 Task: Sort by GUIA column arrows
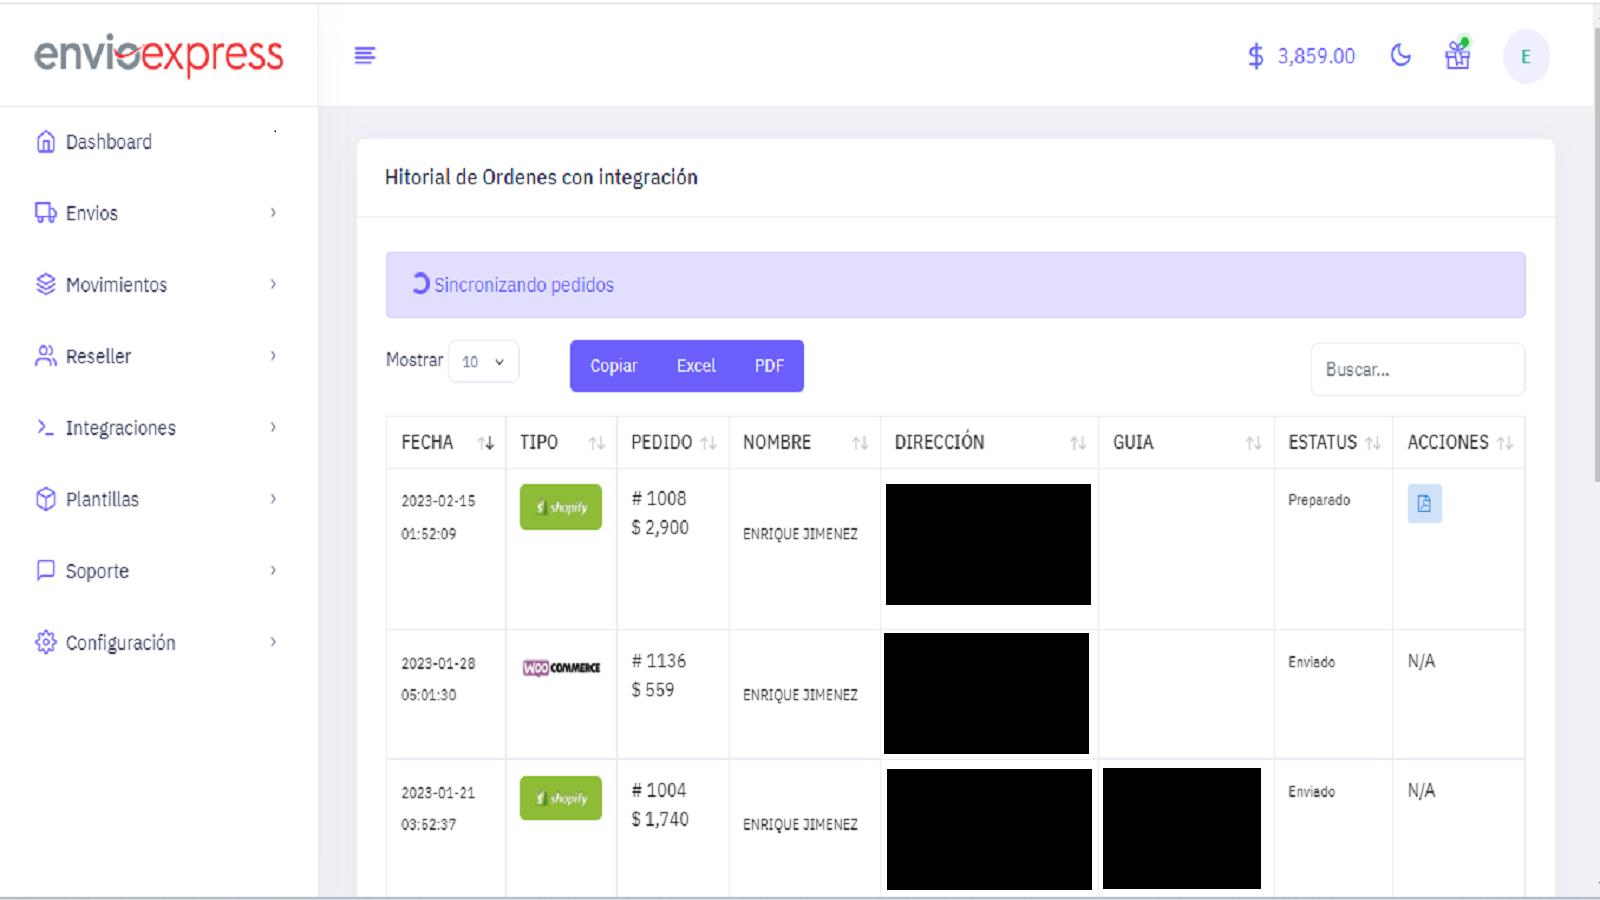click(x=1254, y=443)
